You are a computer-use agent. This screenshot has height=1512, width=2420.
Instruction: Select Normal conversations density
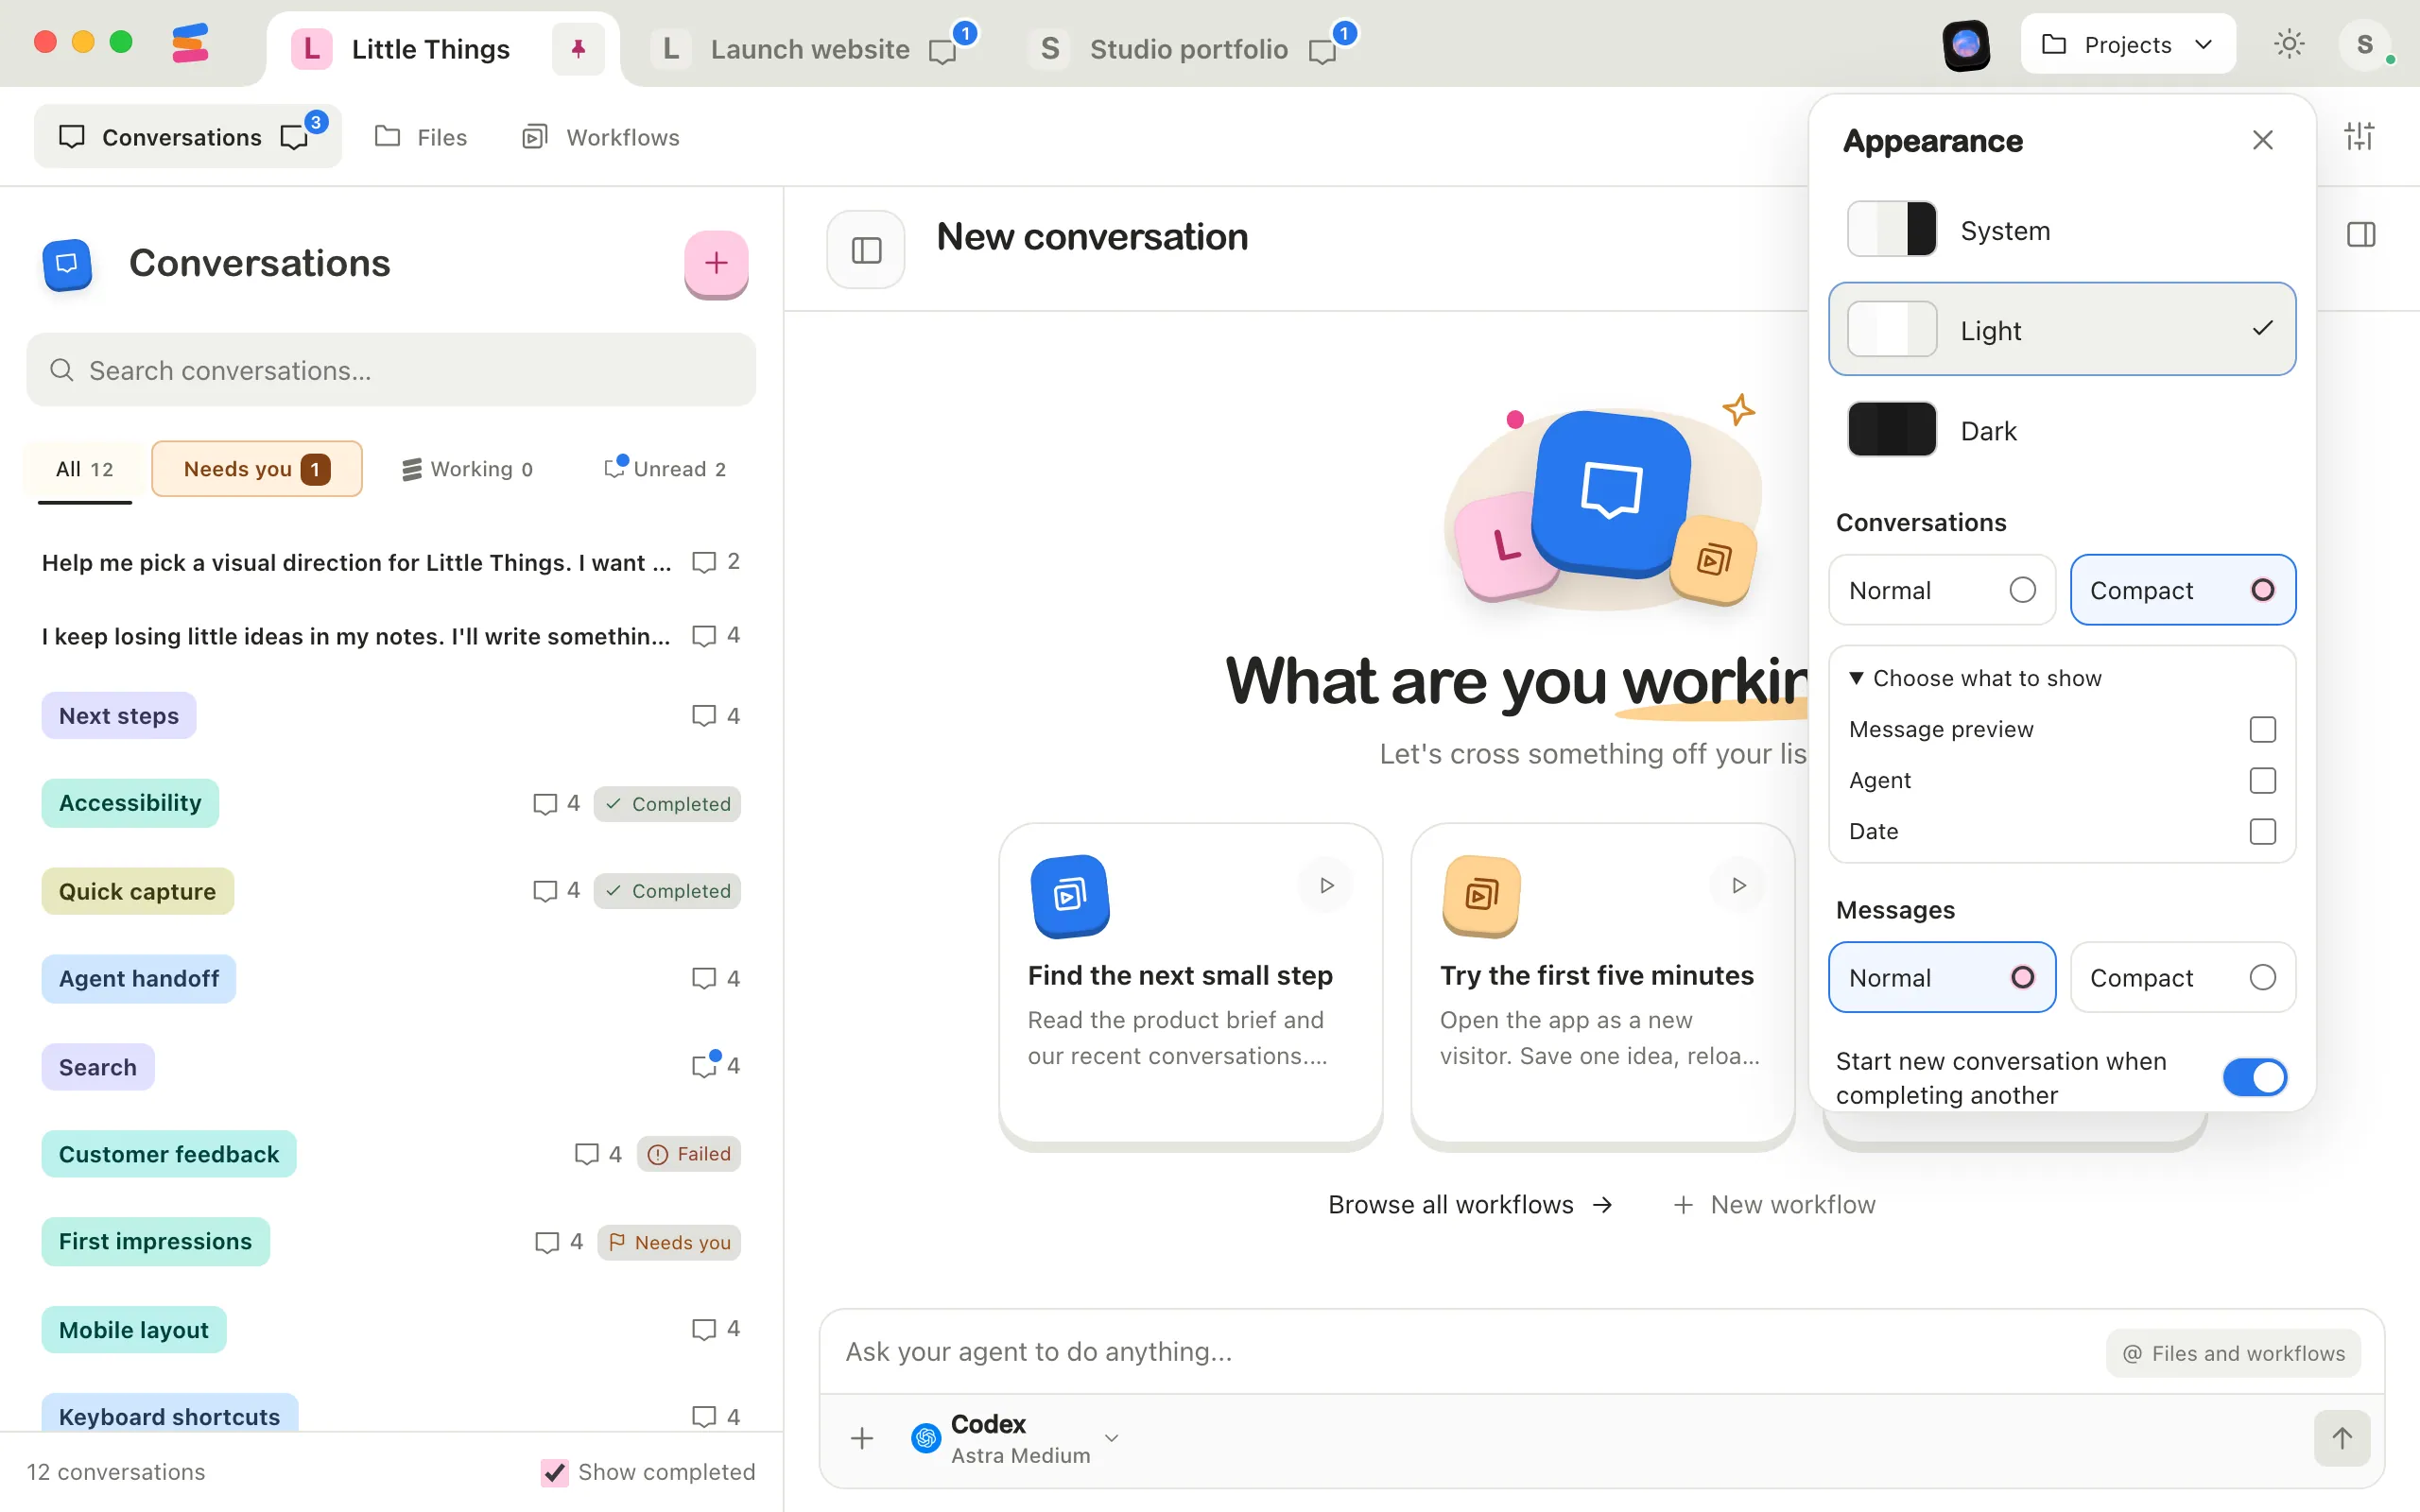[1942, 590]
